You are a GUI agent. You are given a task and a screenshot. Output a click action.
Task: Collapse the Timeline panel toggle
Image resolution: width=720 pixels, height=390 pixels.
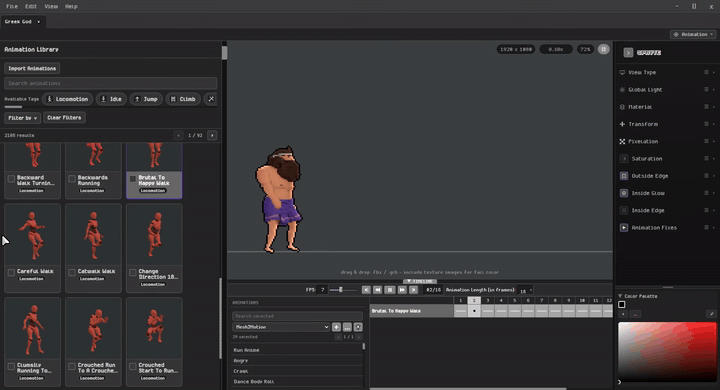(420, 281)
